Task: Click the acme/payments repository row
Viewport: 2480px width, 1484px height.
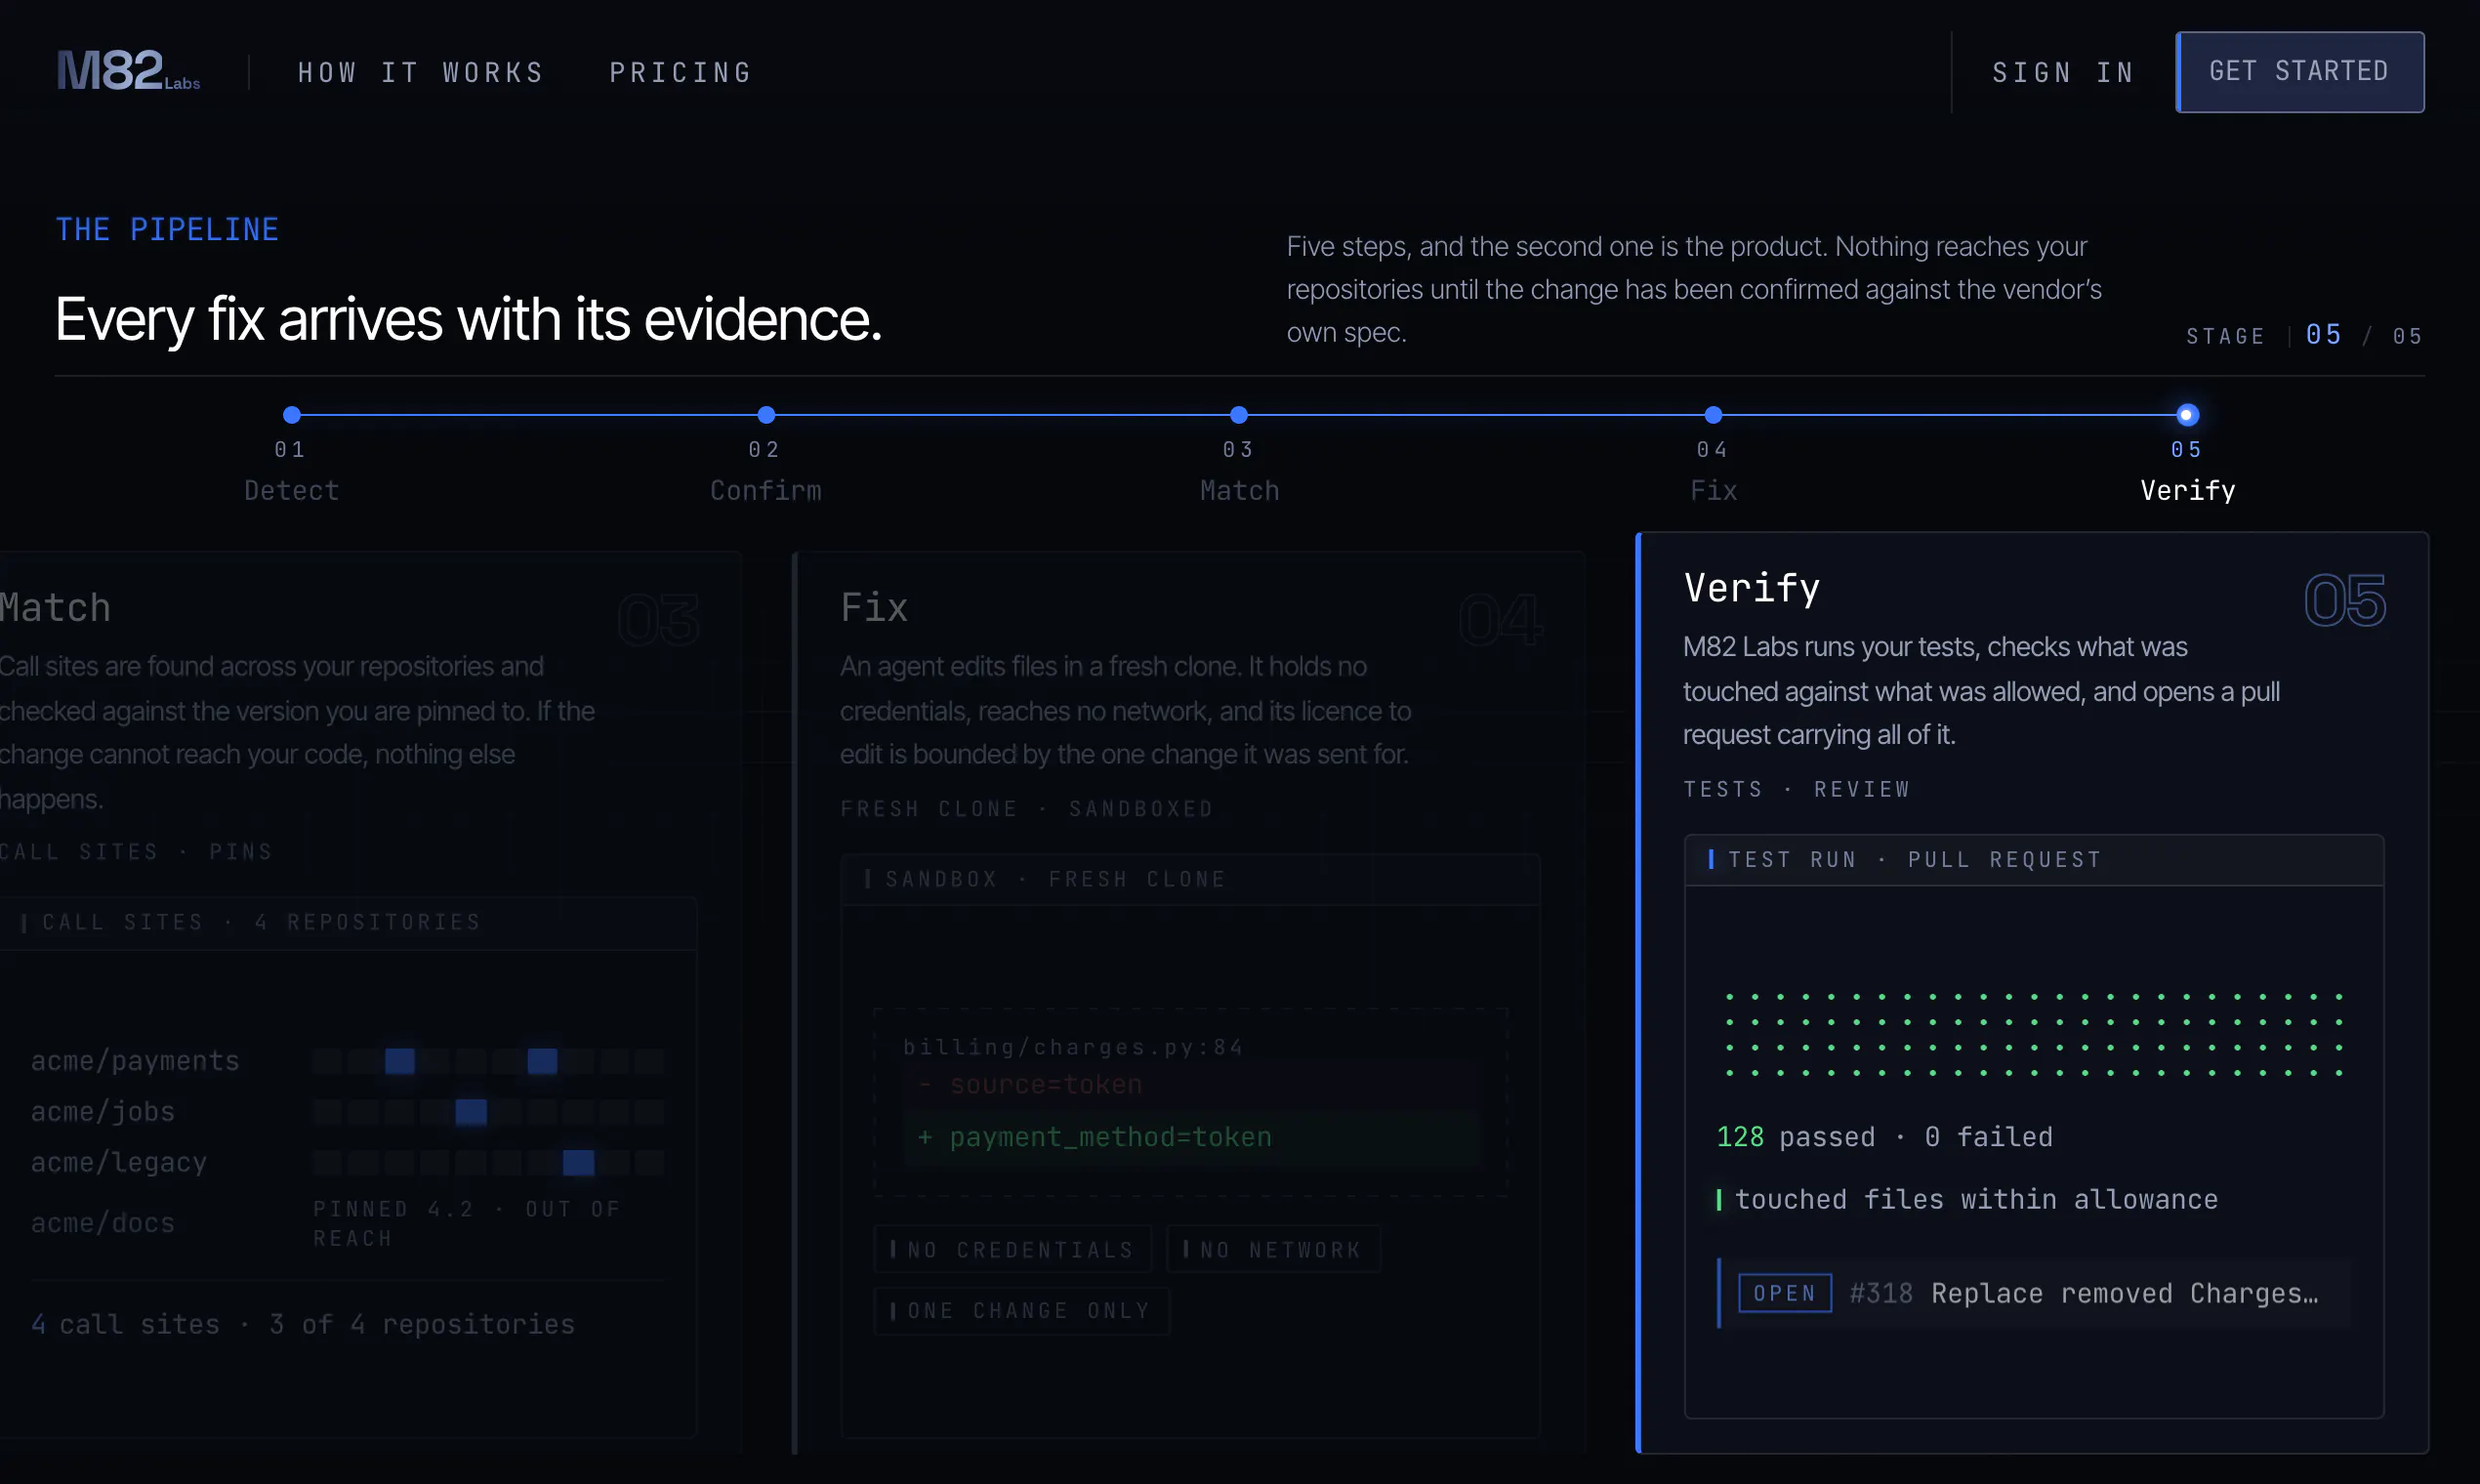Action: point(347,1060)
